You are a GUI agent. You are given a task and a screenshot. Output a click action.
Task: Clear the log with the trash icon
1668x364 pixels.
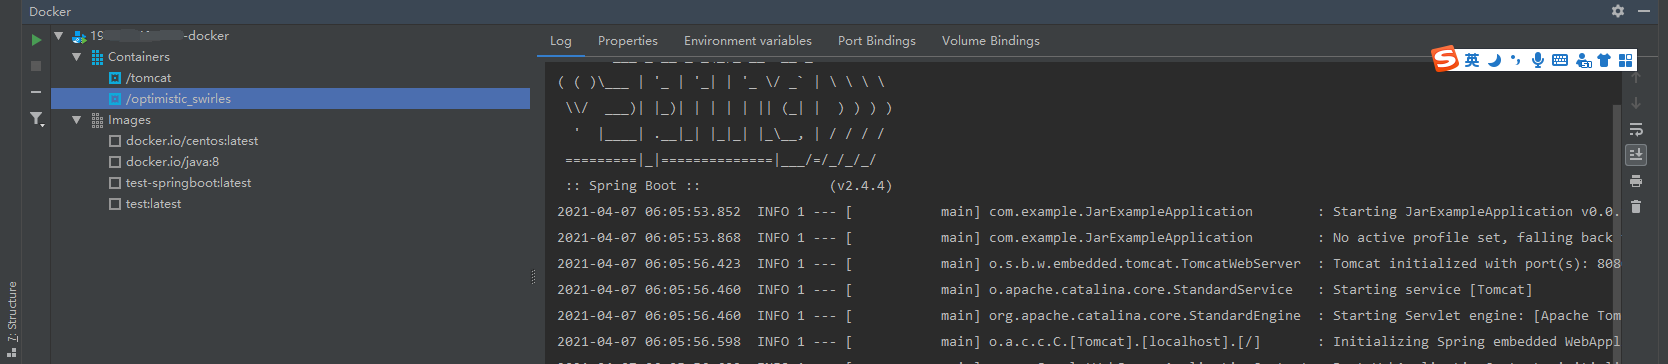point(1636,207)
